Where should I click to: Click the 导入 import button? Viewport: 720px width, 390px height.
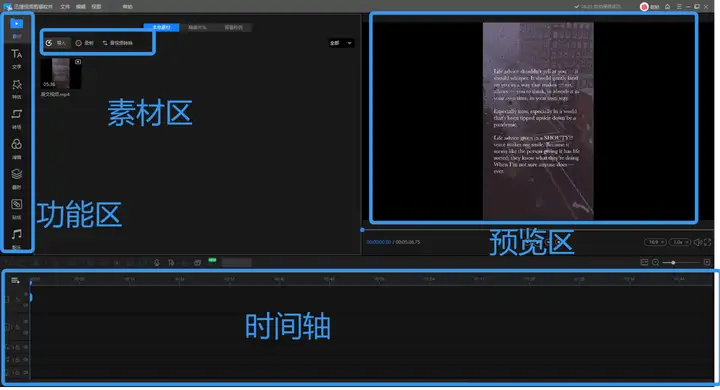(56, 43)
